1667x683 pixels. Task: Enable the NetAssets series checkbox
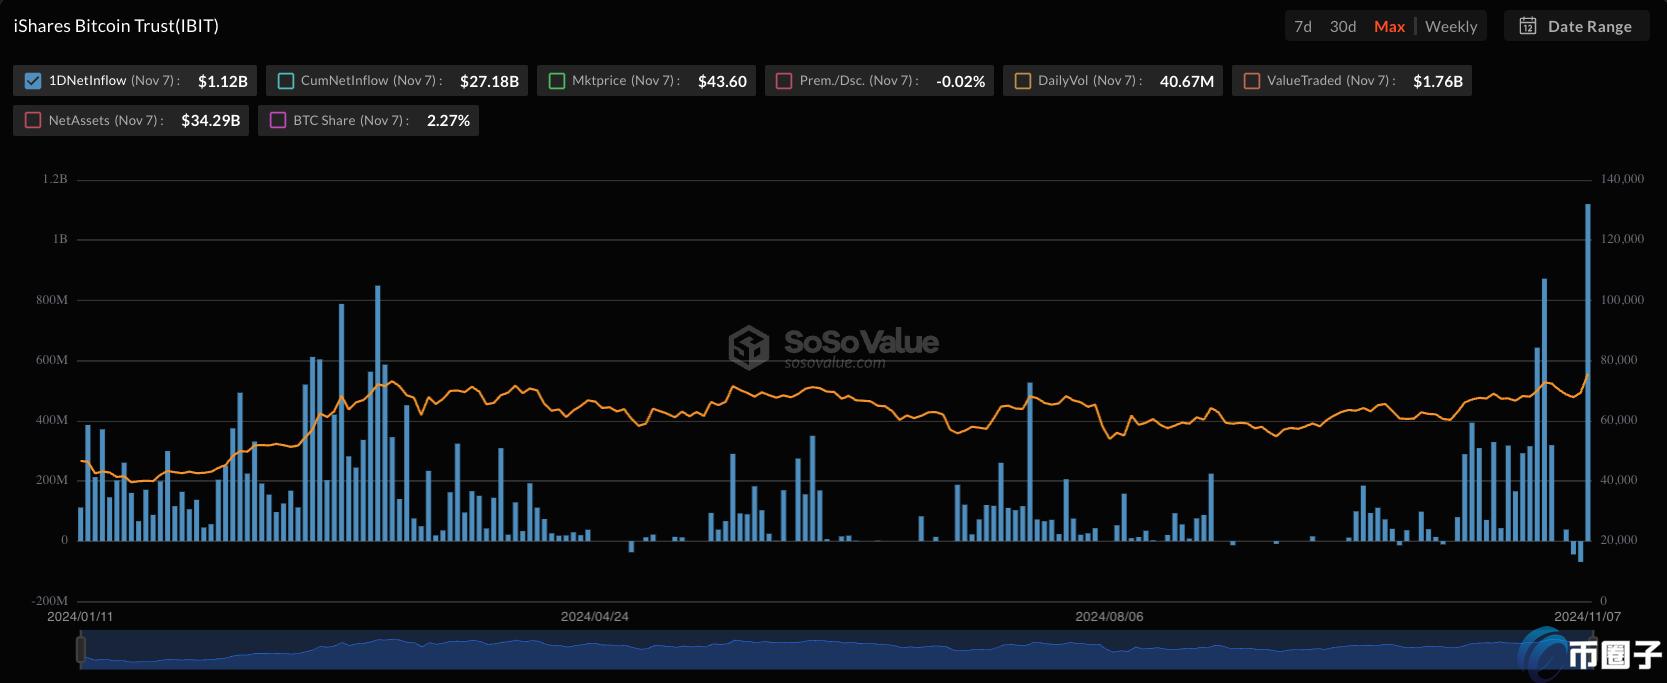click(33, 120)
